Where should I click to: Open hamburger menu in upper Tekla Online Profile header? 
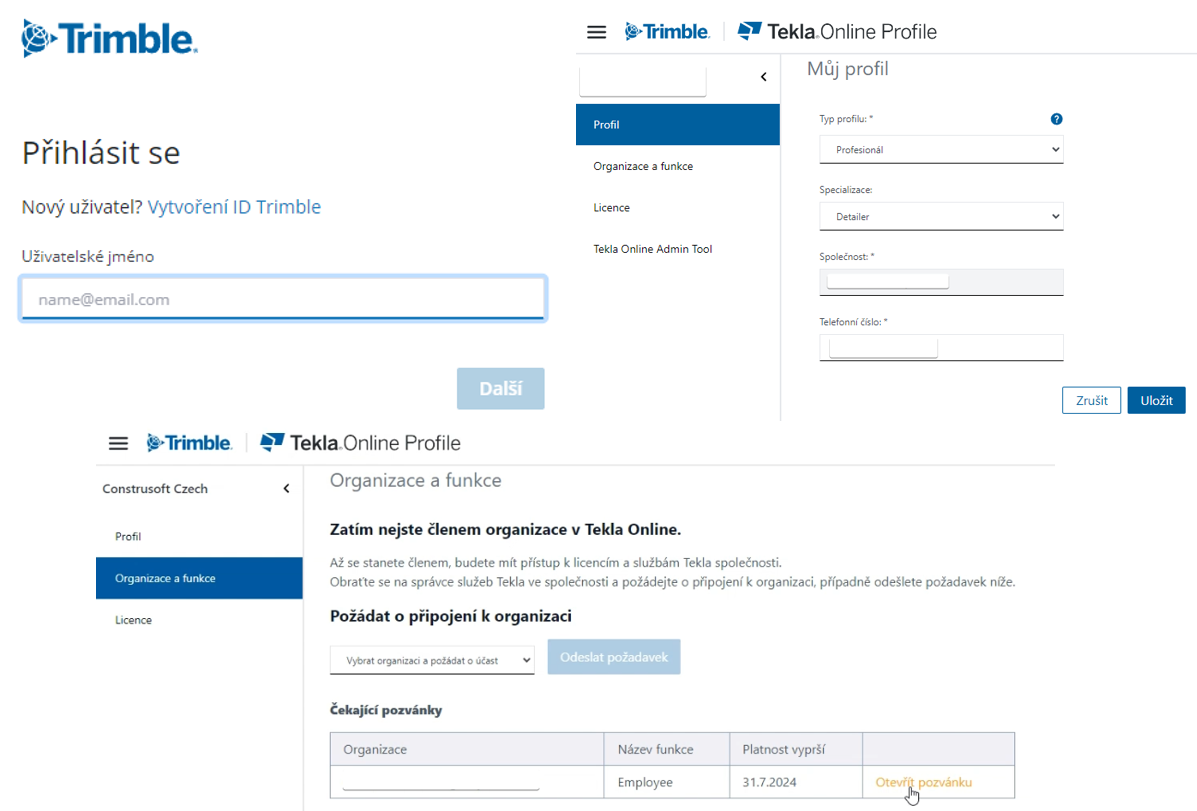point(596,32)
